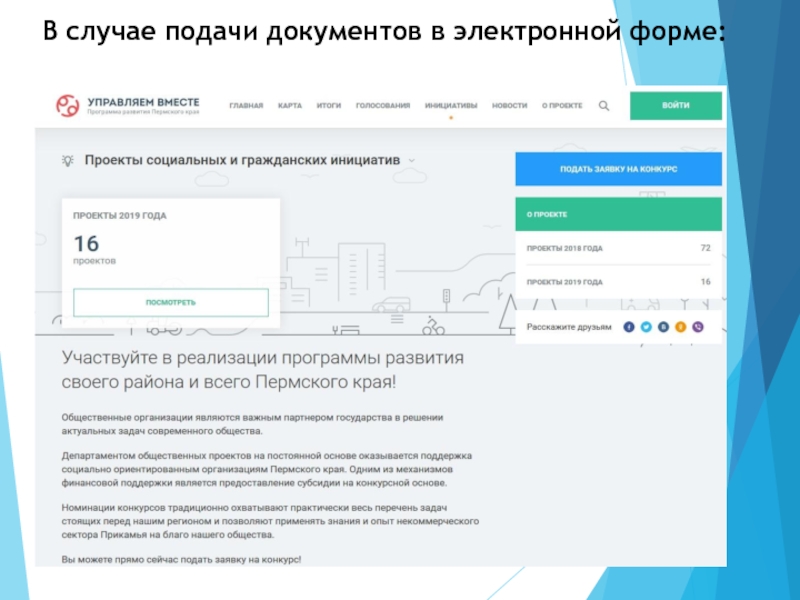This screenshot has height=600, width=800.
Task: Share via VKontakte icon
Action: click(663, 327)
